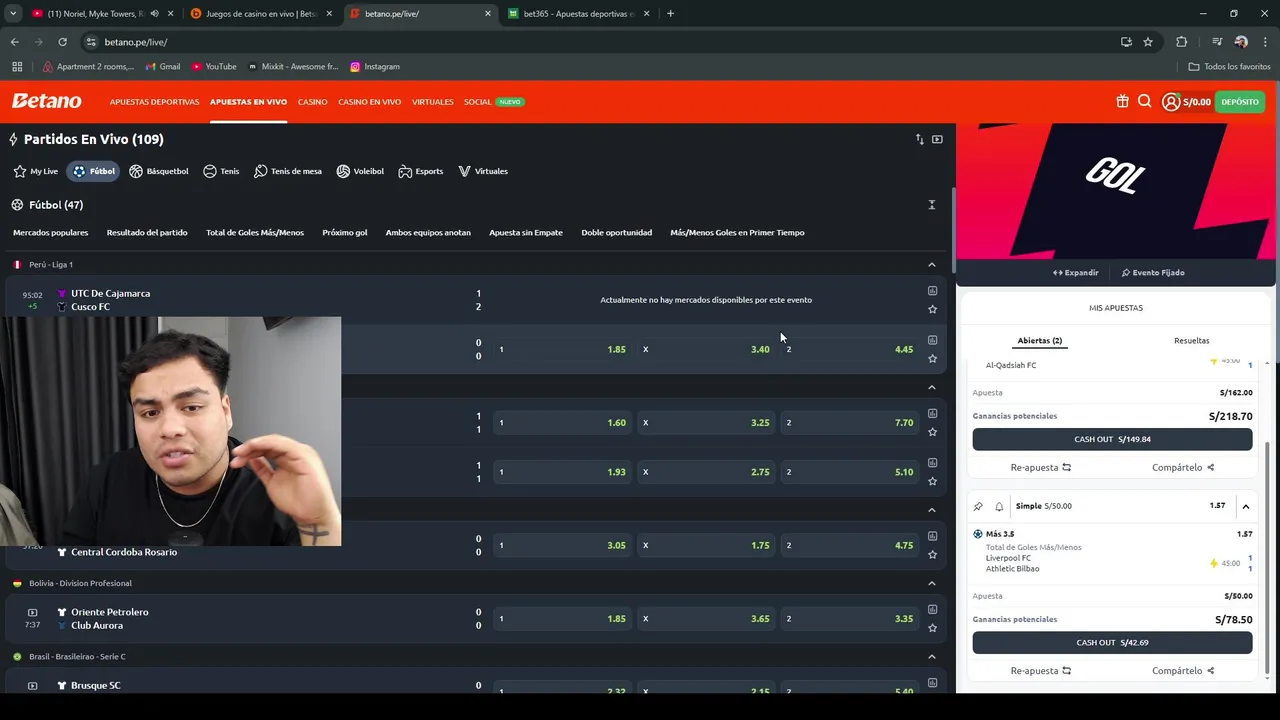Viewport: 1280px width, 720px height.
Task: Open stats icon for UTC De Cajamarca match
Action: 932,291
